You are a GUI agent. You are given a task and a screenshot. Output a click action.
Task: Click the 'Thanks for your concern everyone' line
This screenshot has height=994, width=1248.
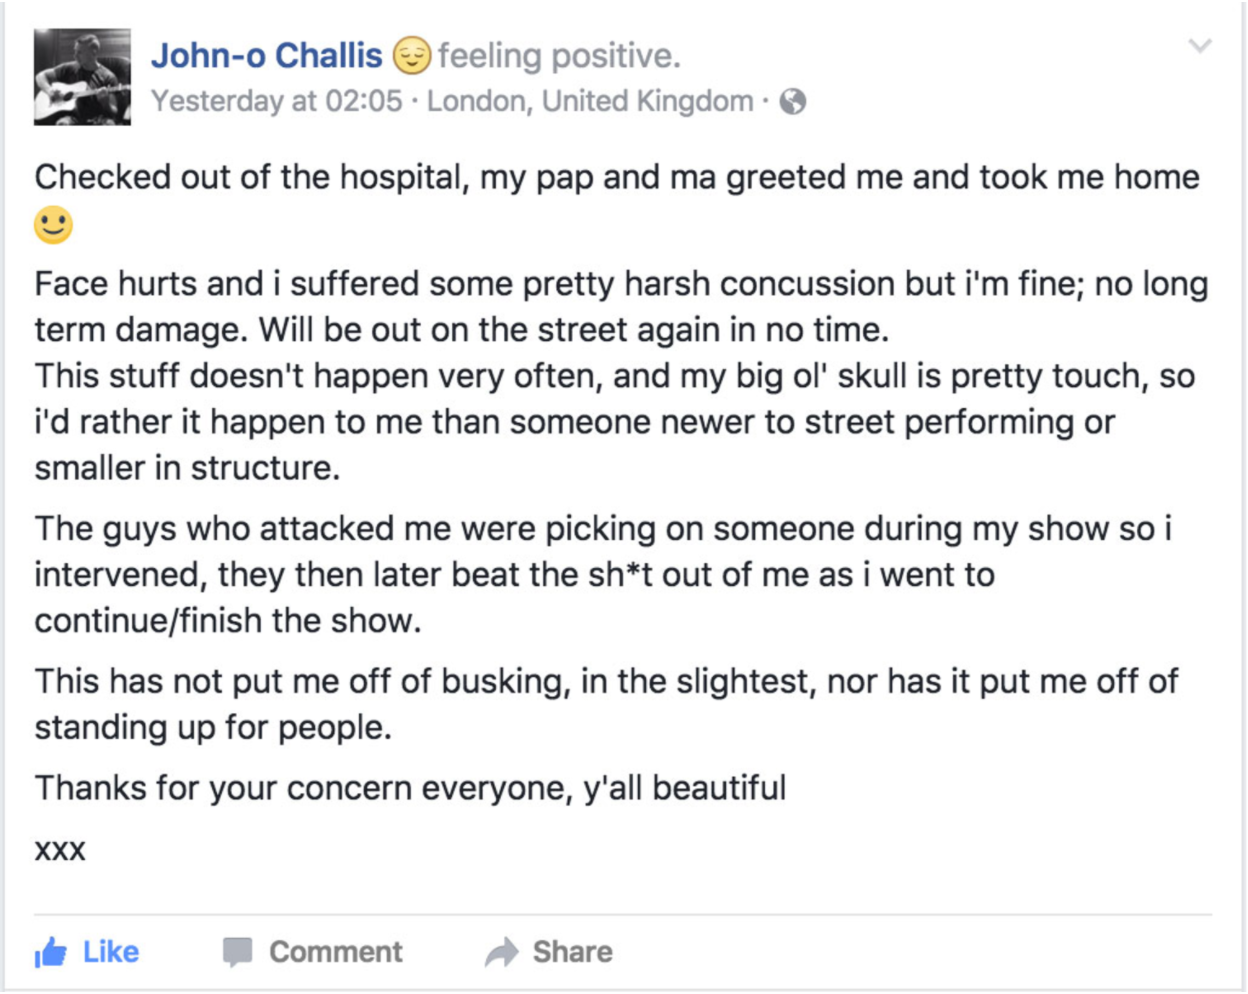[410, 788]
